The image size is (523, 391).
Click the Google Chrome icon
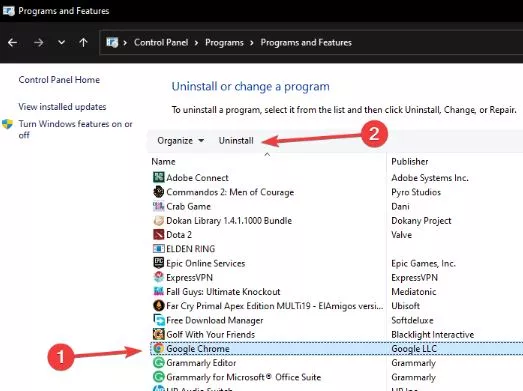[x=158, y=348]
